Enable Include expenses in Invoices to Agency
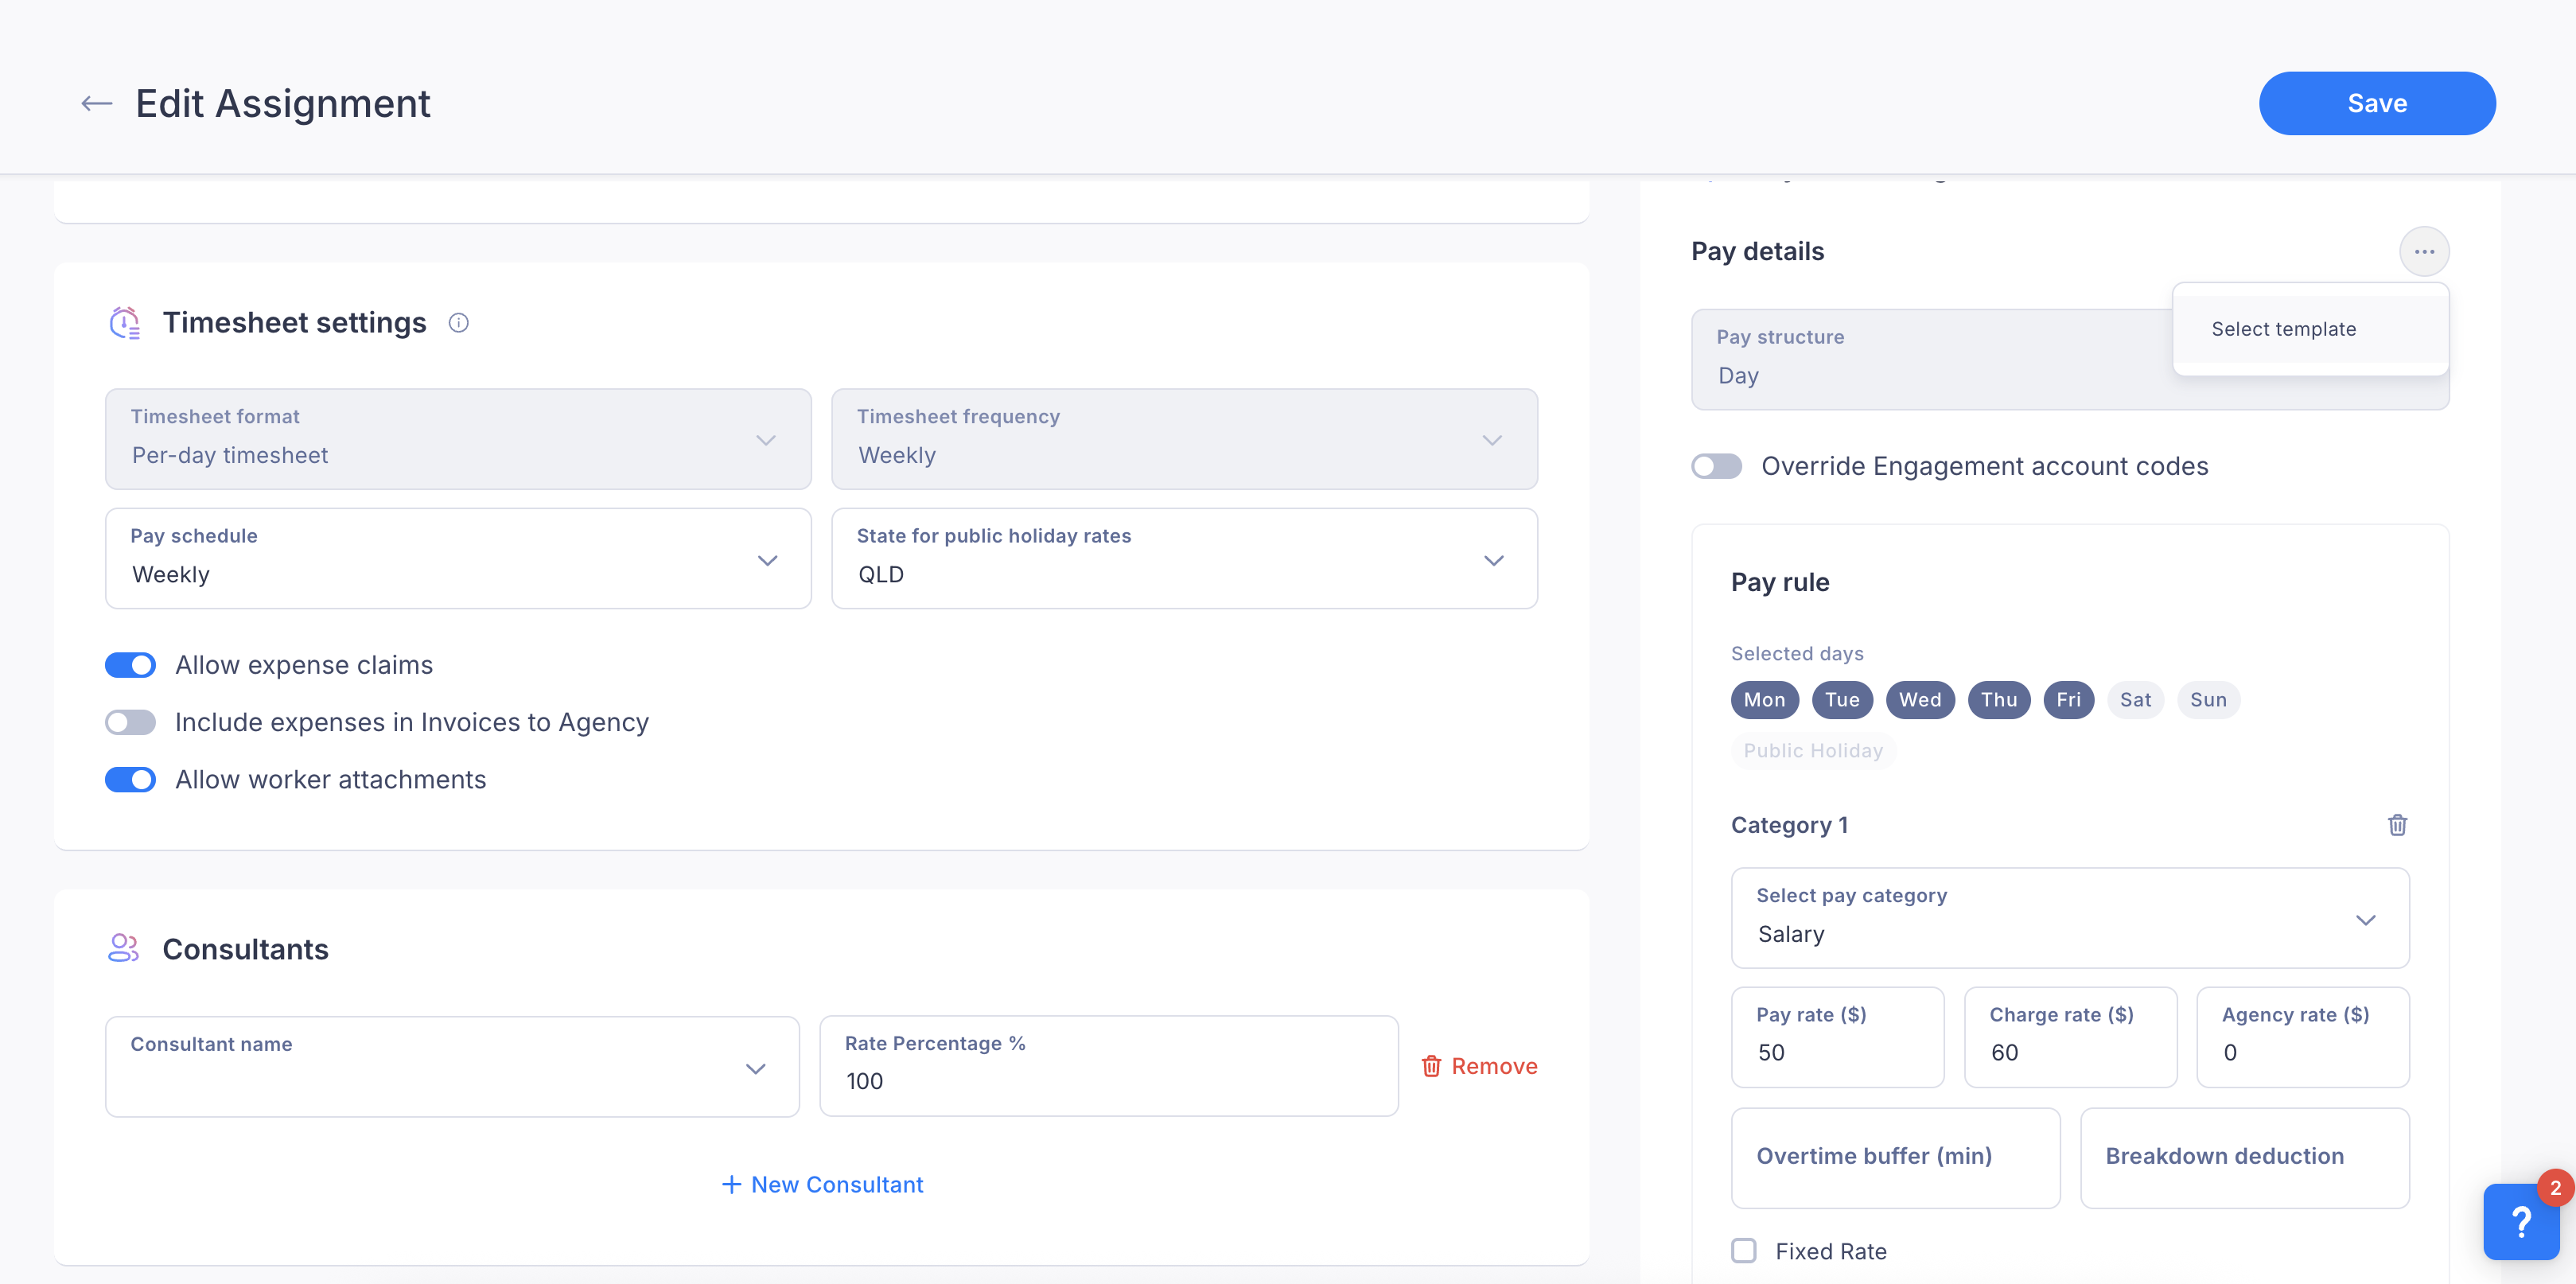 coord(130,722)
